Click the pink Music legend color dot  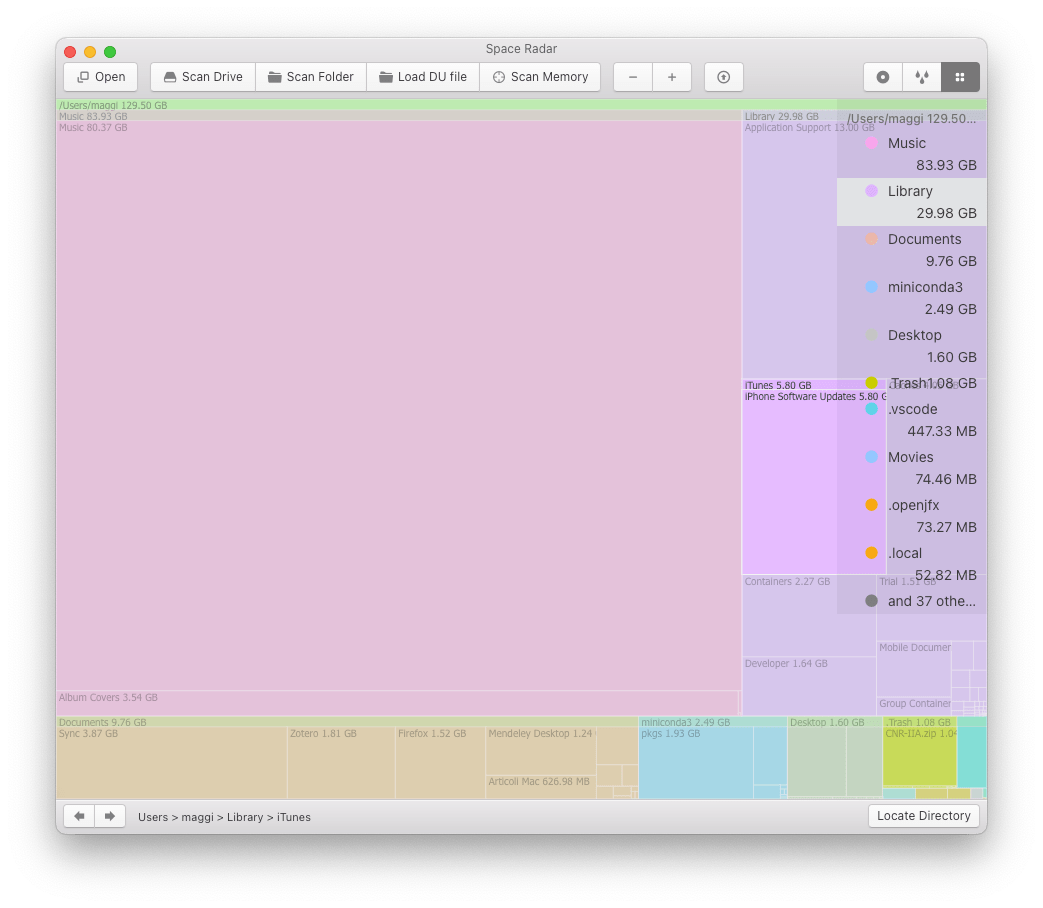[x=871, y=143]
